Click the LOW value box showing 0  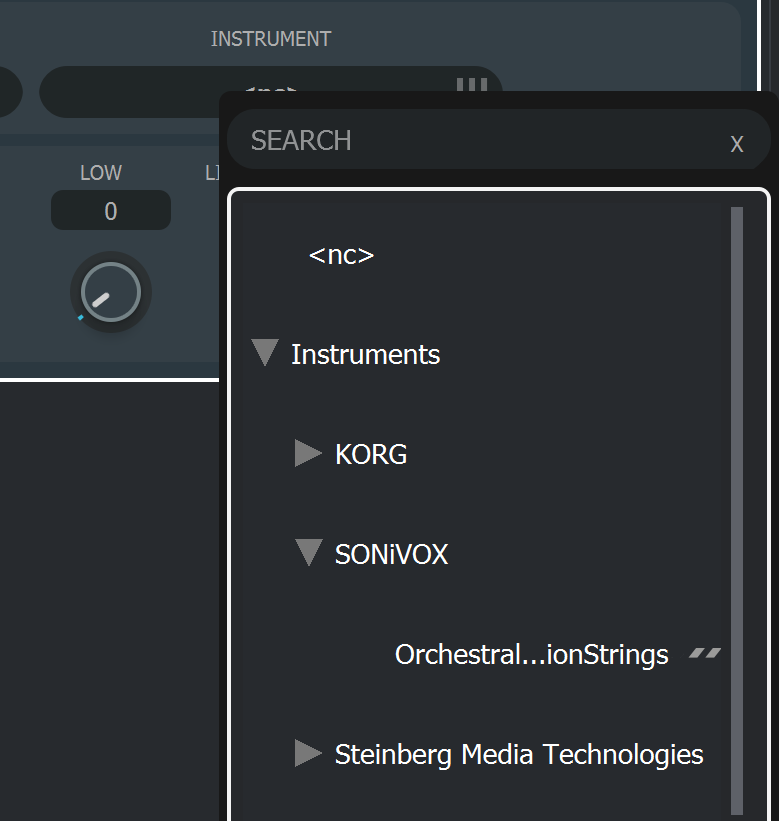coord(110,211)
